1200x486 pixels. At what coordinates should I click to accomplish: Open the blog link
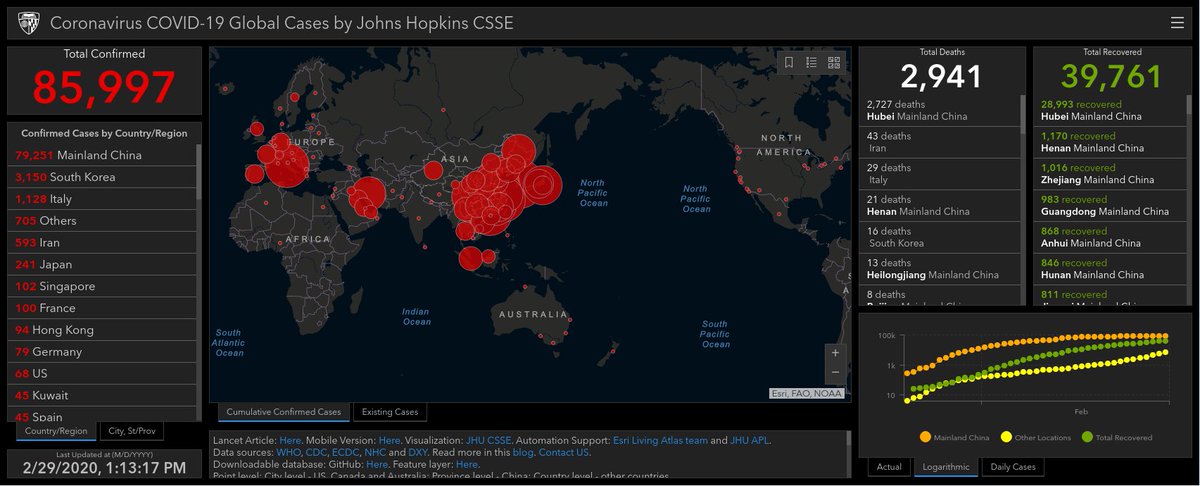pyautogui.click(x=521, y=453)
